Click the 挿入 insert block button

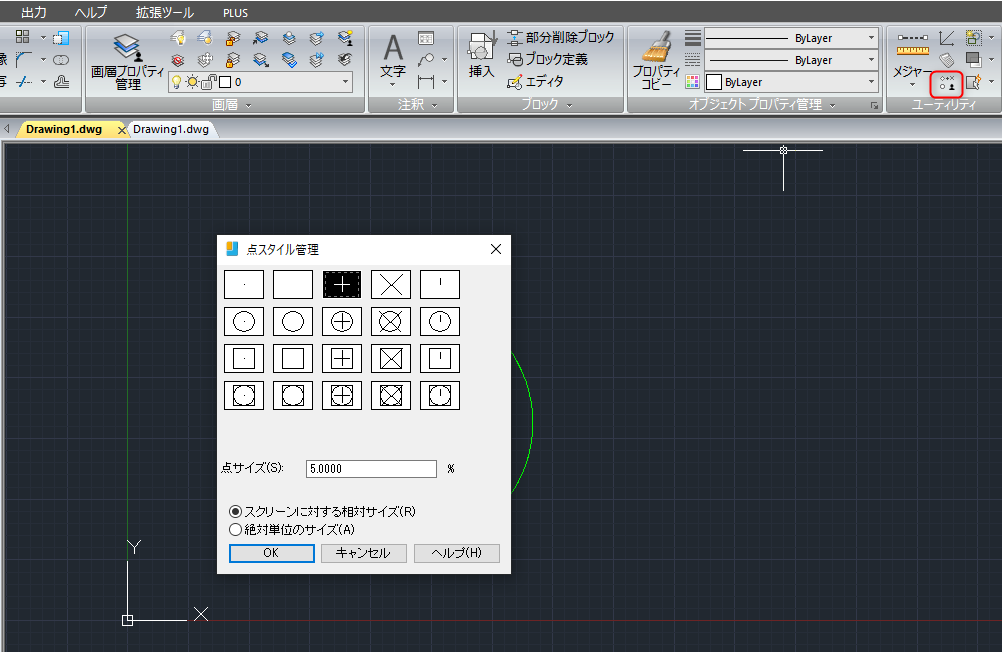[x=481, y=56]
